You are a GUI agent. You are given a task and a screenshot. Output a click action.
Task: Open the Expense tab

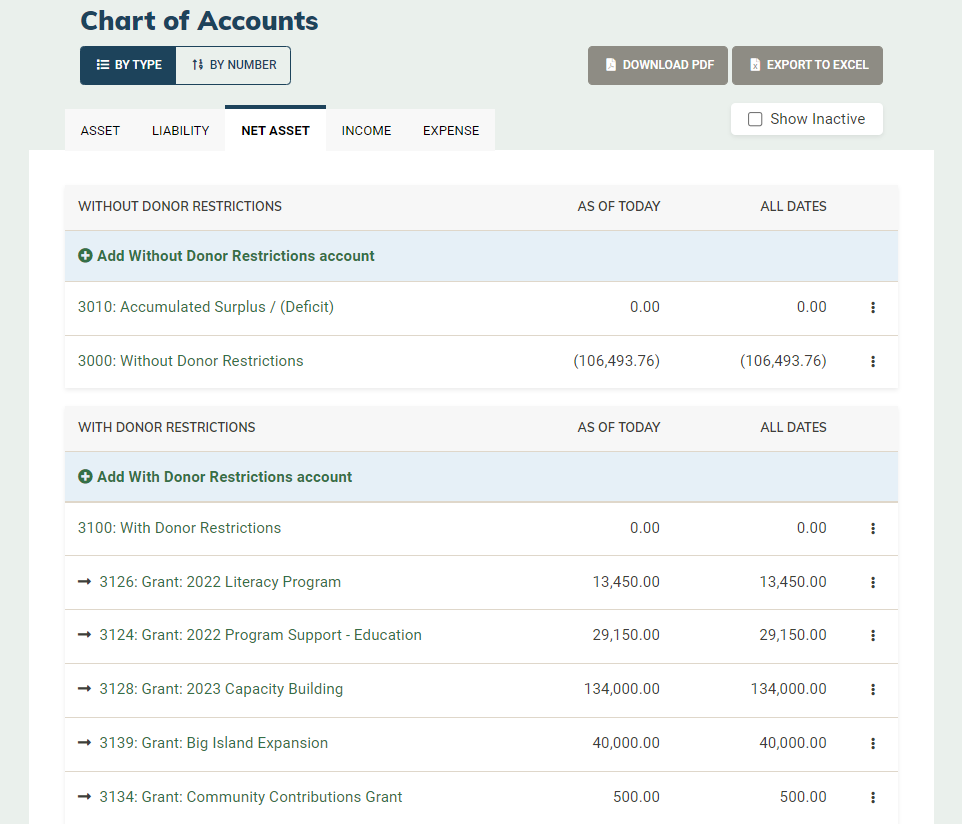pos(451,131)
